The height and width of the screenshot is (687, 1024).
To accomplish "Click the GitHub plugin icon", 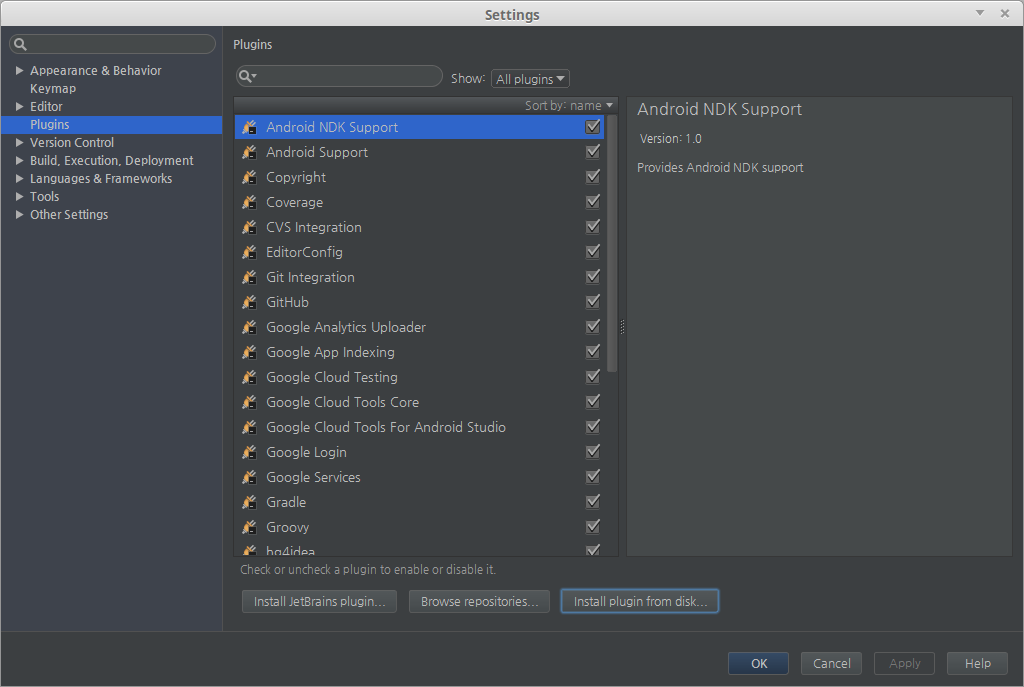I will [x=249, y=302].
